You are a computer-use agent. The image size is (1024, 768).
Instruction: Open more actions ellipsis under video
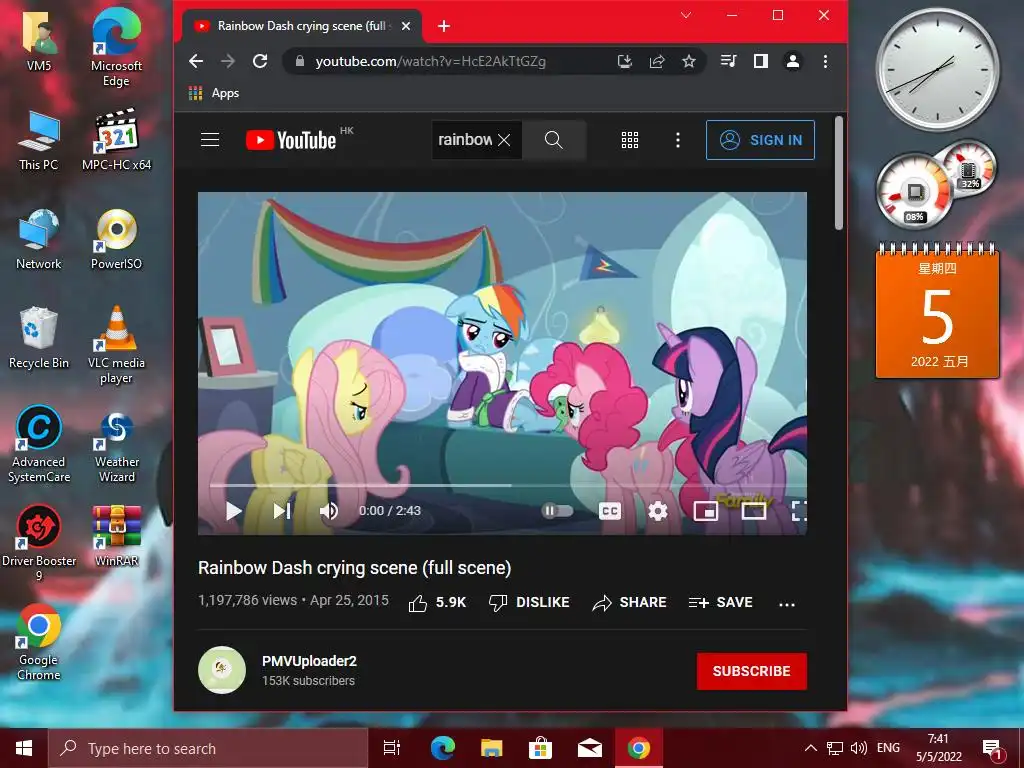(x=787, y=603)
